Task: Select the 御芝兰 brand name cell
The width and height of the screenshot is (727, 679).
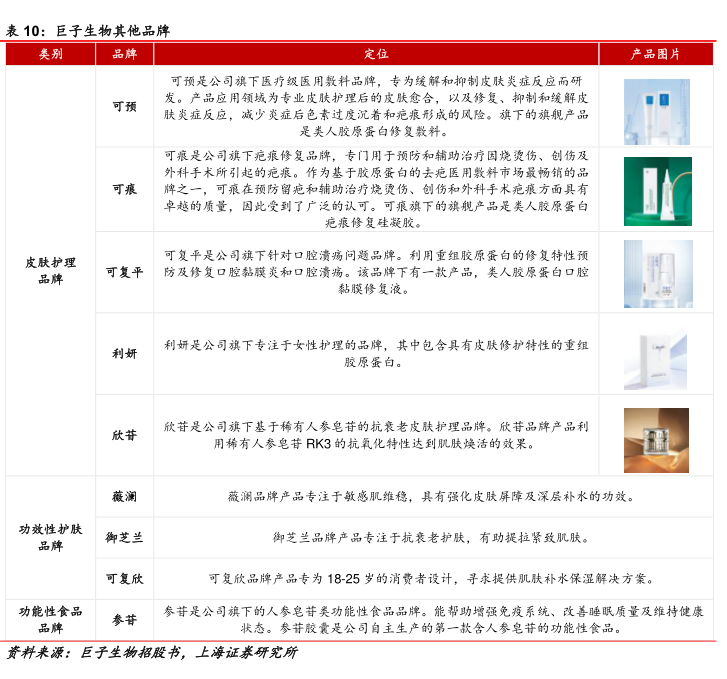Action: pos(124,537)
